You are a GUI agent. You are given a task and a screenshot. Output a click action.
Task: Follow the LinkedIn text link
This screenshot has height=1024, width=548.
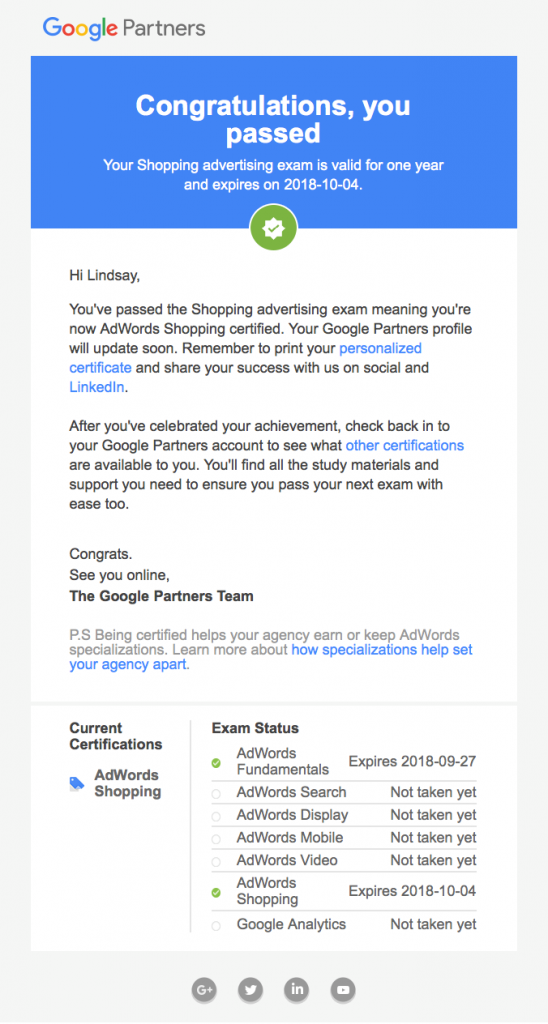point(97,387)
